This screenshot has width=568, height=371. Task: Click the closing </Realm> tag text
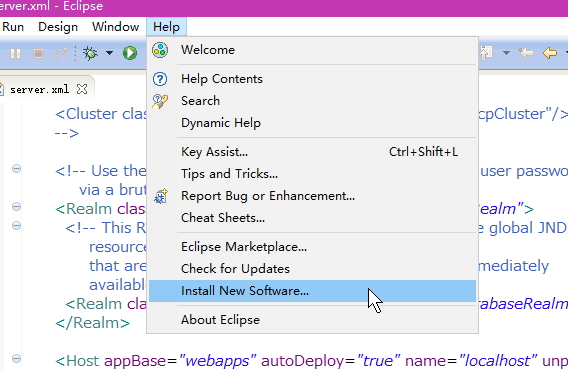click(x=92, y=323)
